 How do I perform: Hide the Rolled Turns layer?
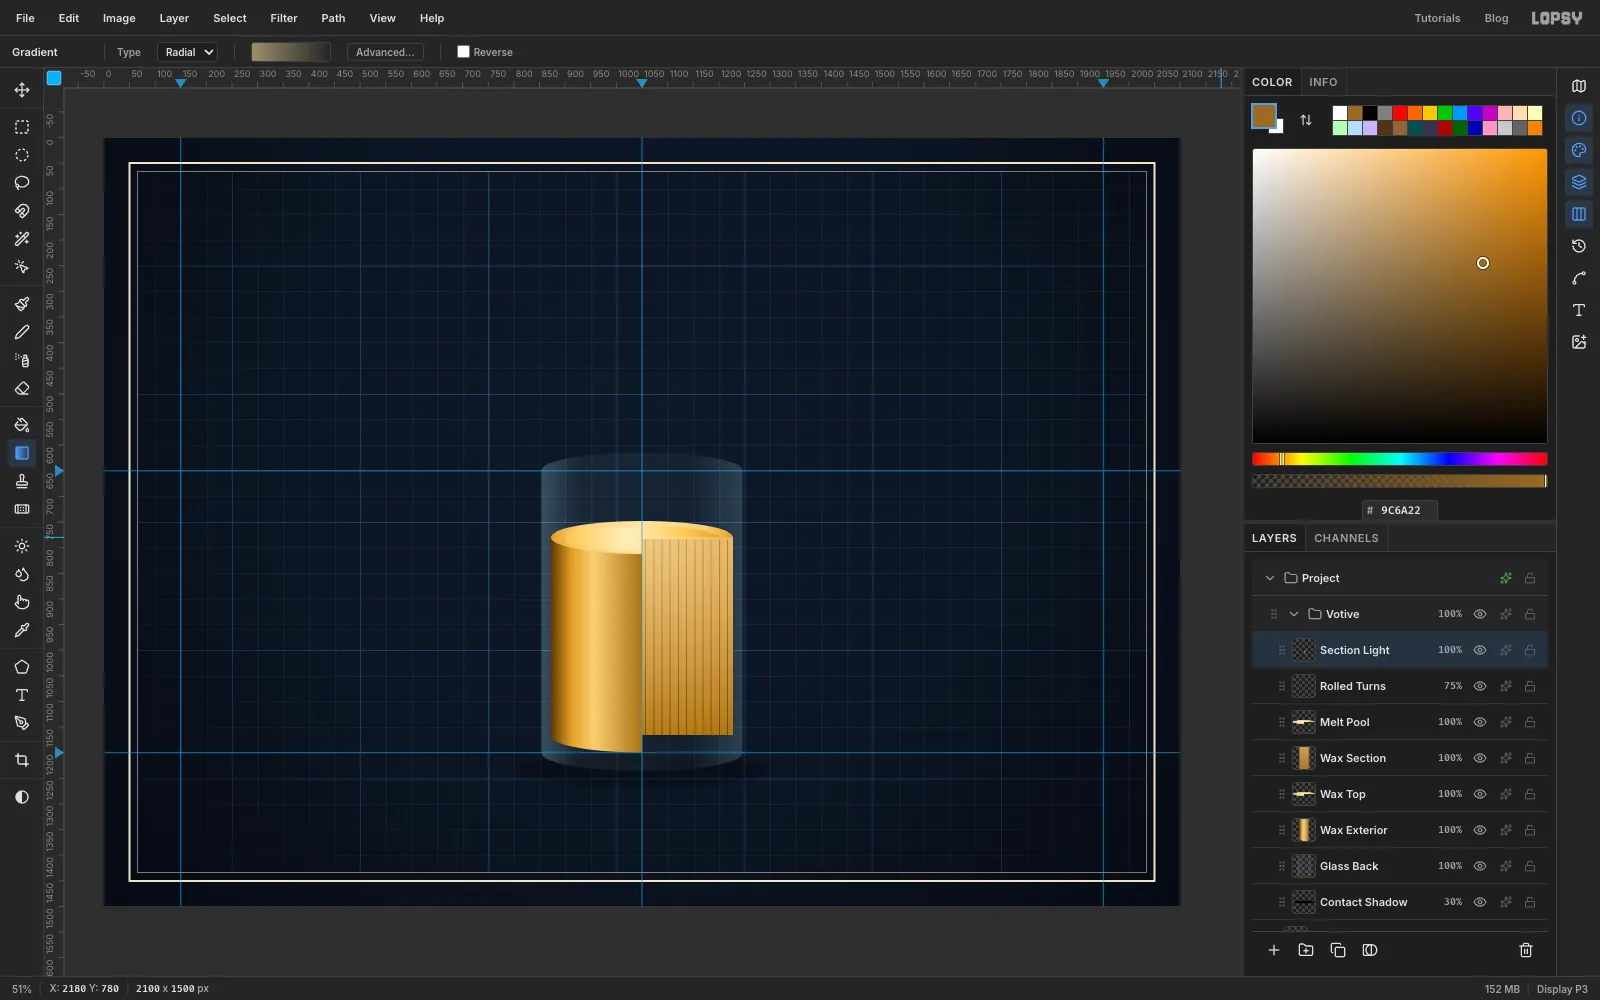[1480, 686]
